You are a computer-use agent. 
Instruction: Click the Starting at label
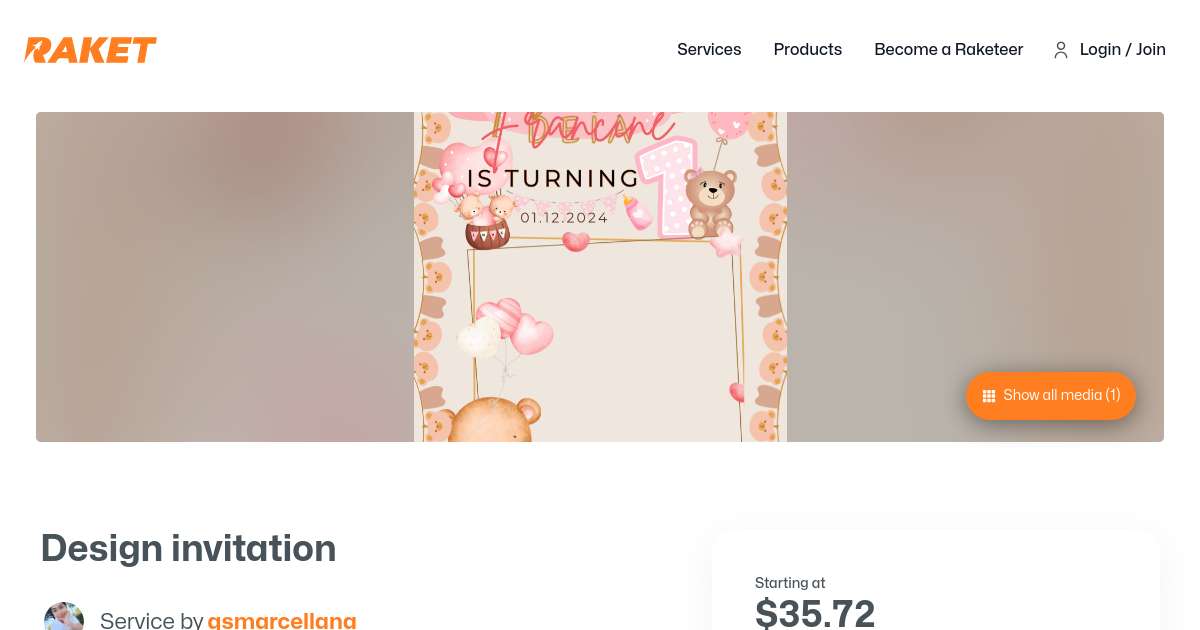click(790, 583)
